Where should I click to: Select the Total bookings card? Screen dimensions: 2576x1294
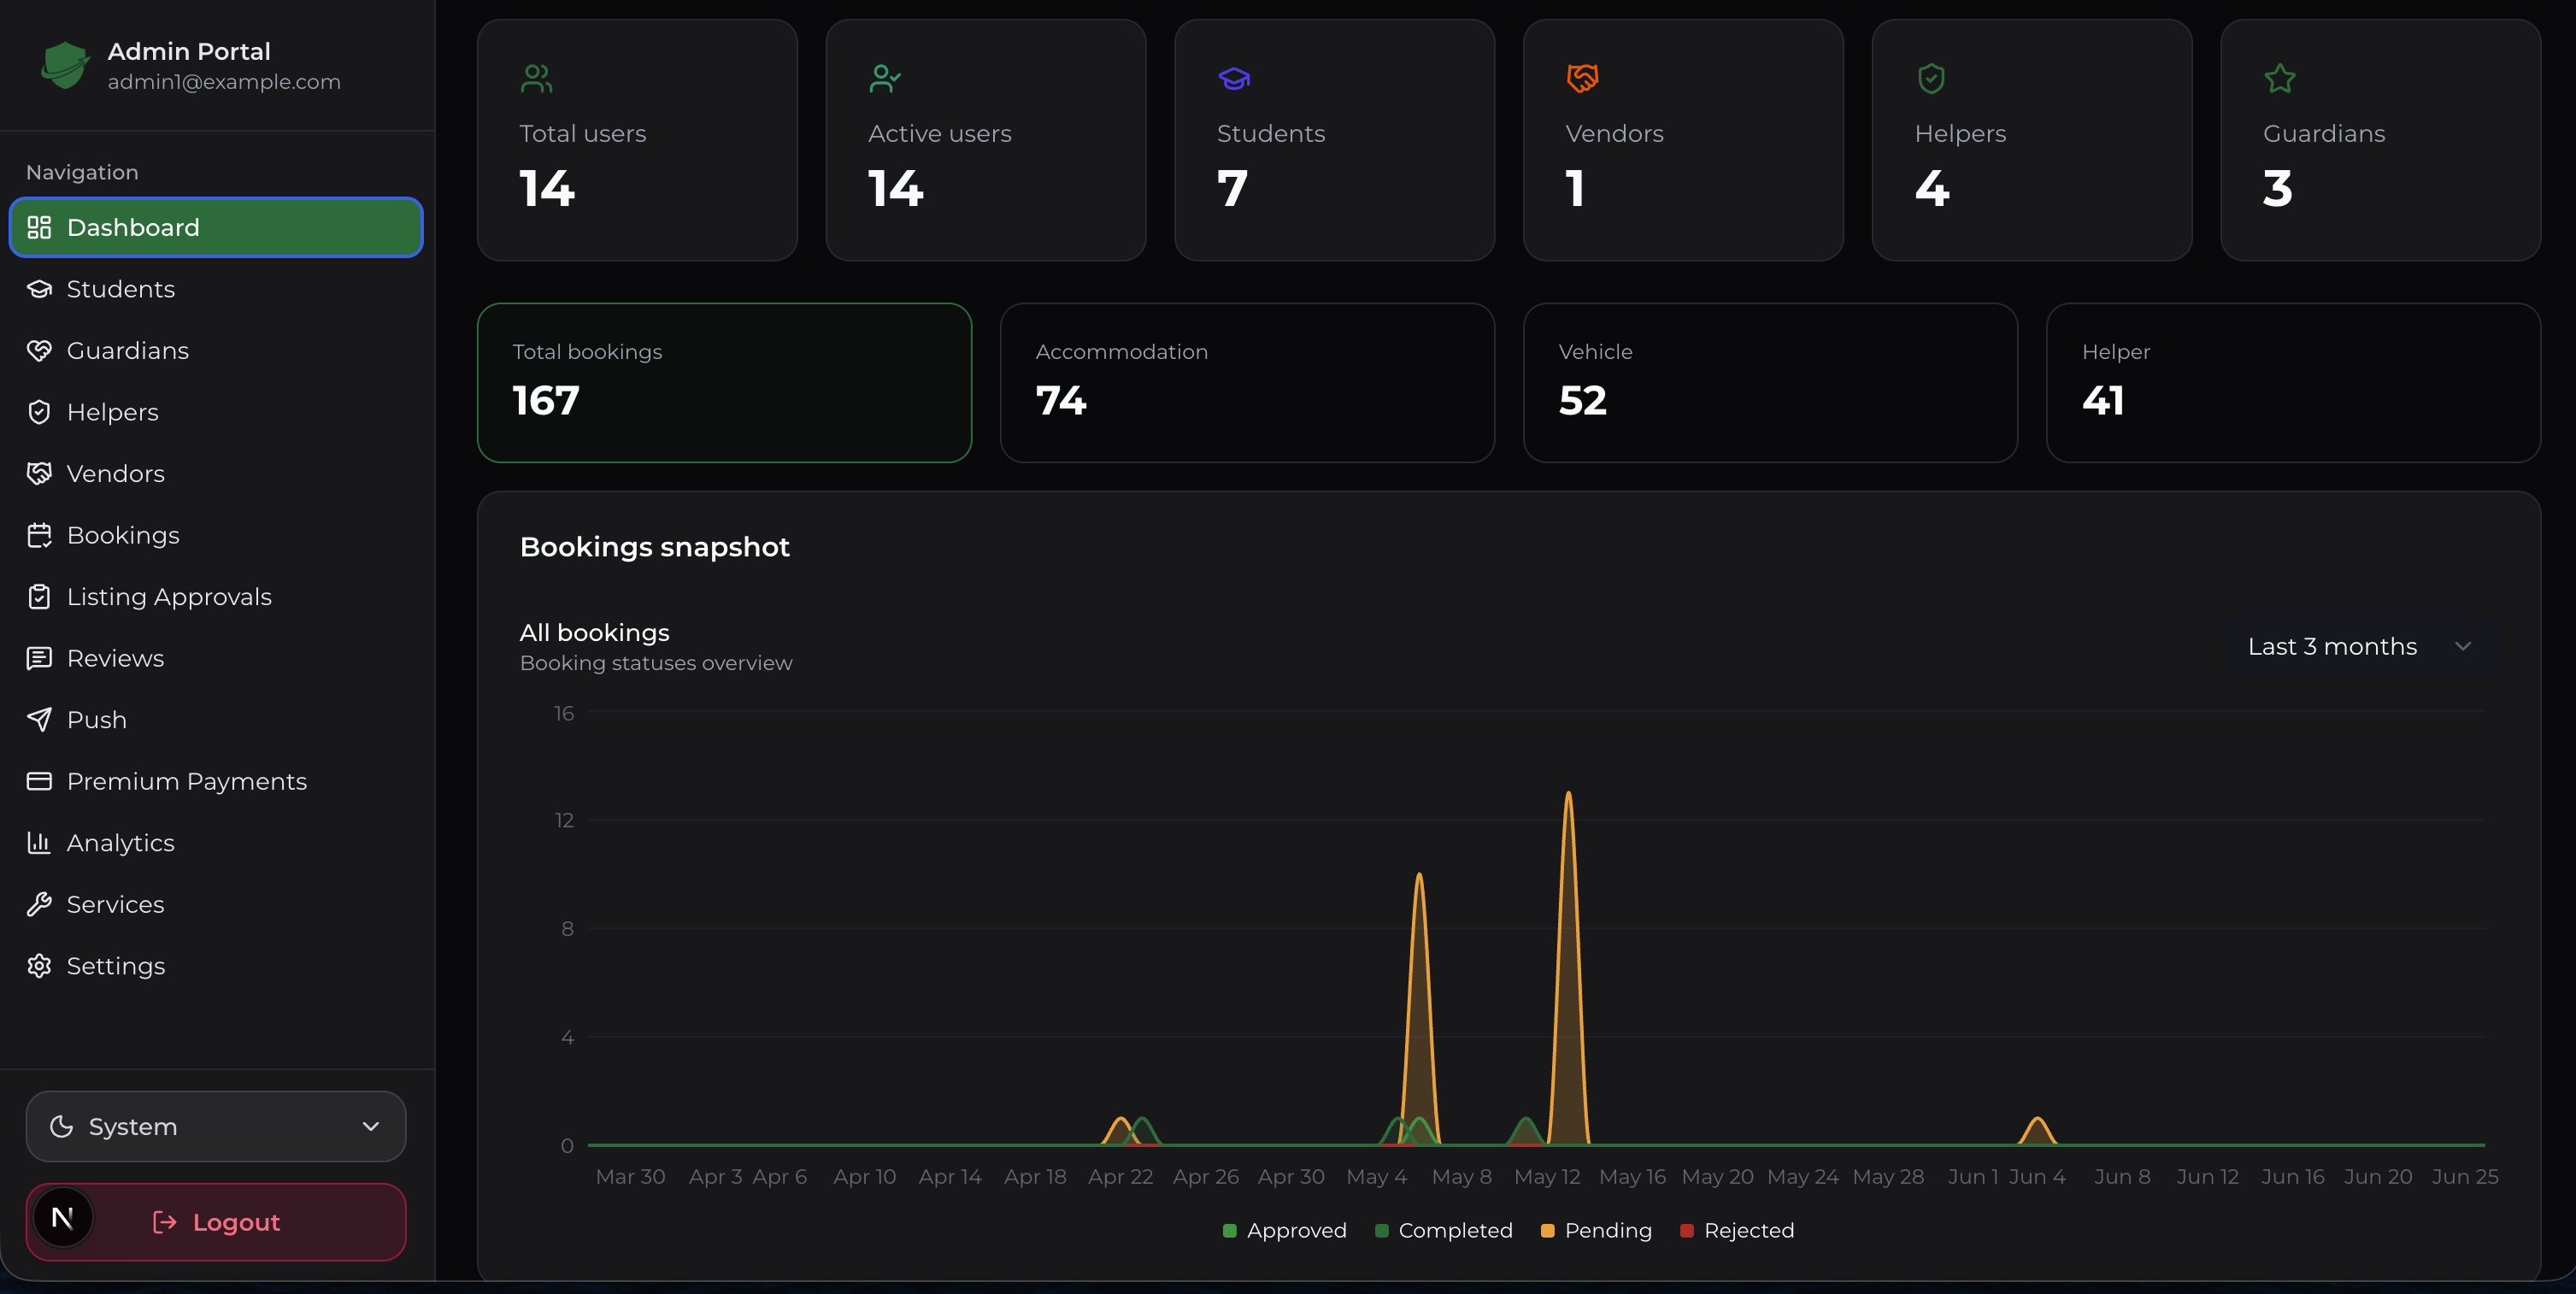[725, 383]
